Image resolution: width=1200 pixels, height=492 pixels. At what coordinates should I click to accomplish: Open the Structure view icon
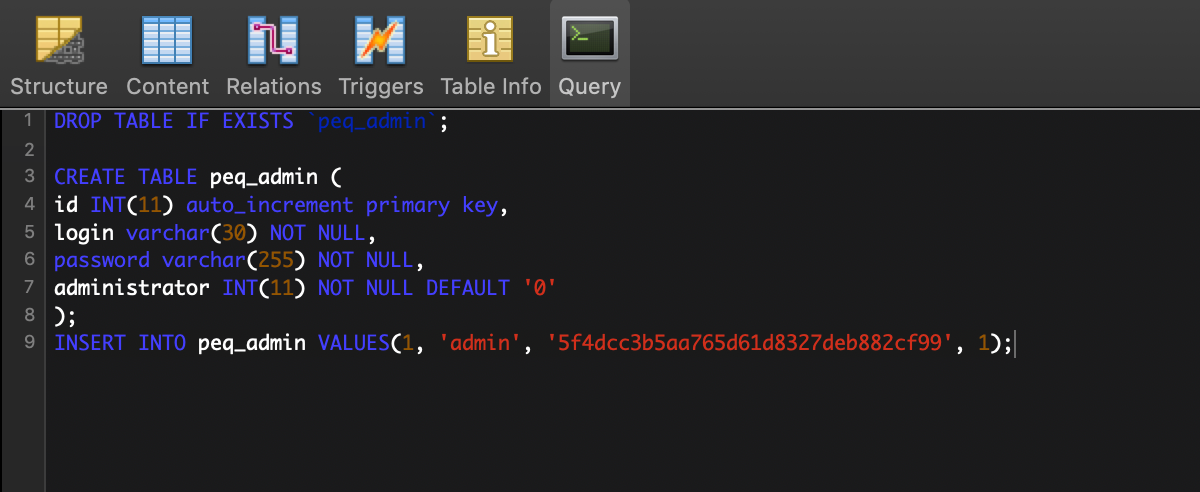point(59,40)
